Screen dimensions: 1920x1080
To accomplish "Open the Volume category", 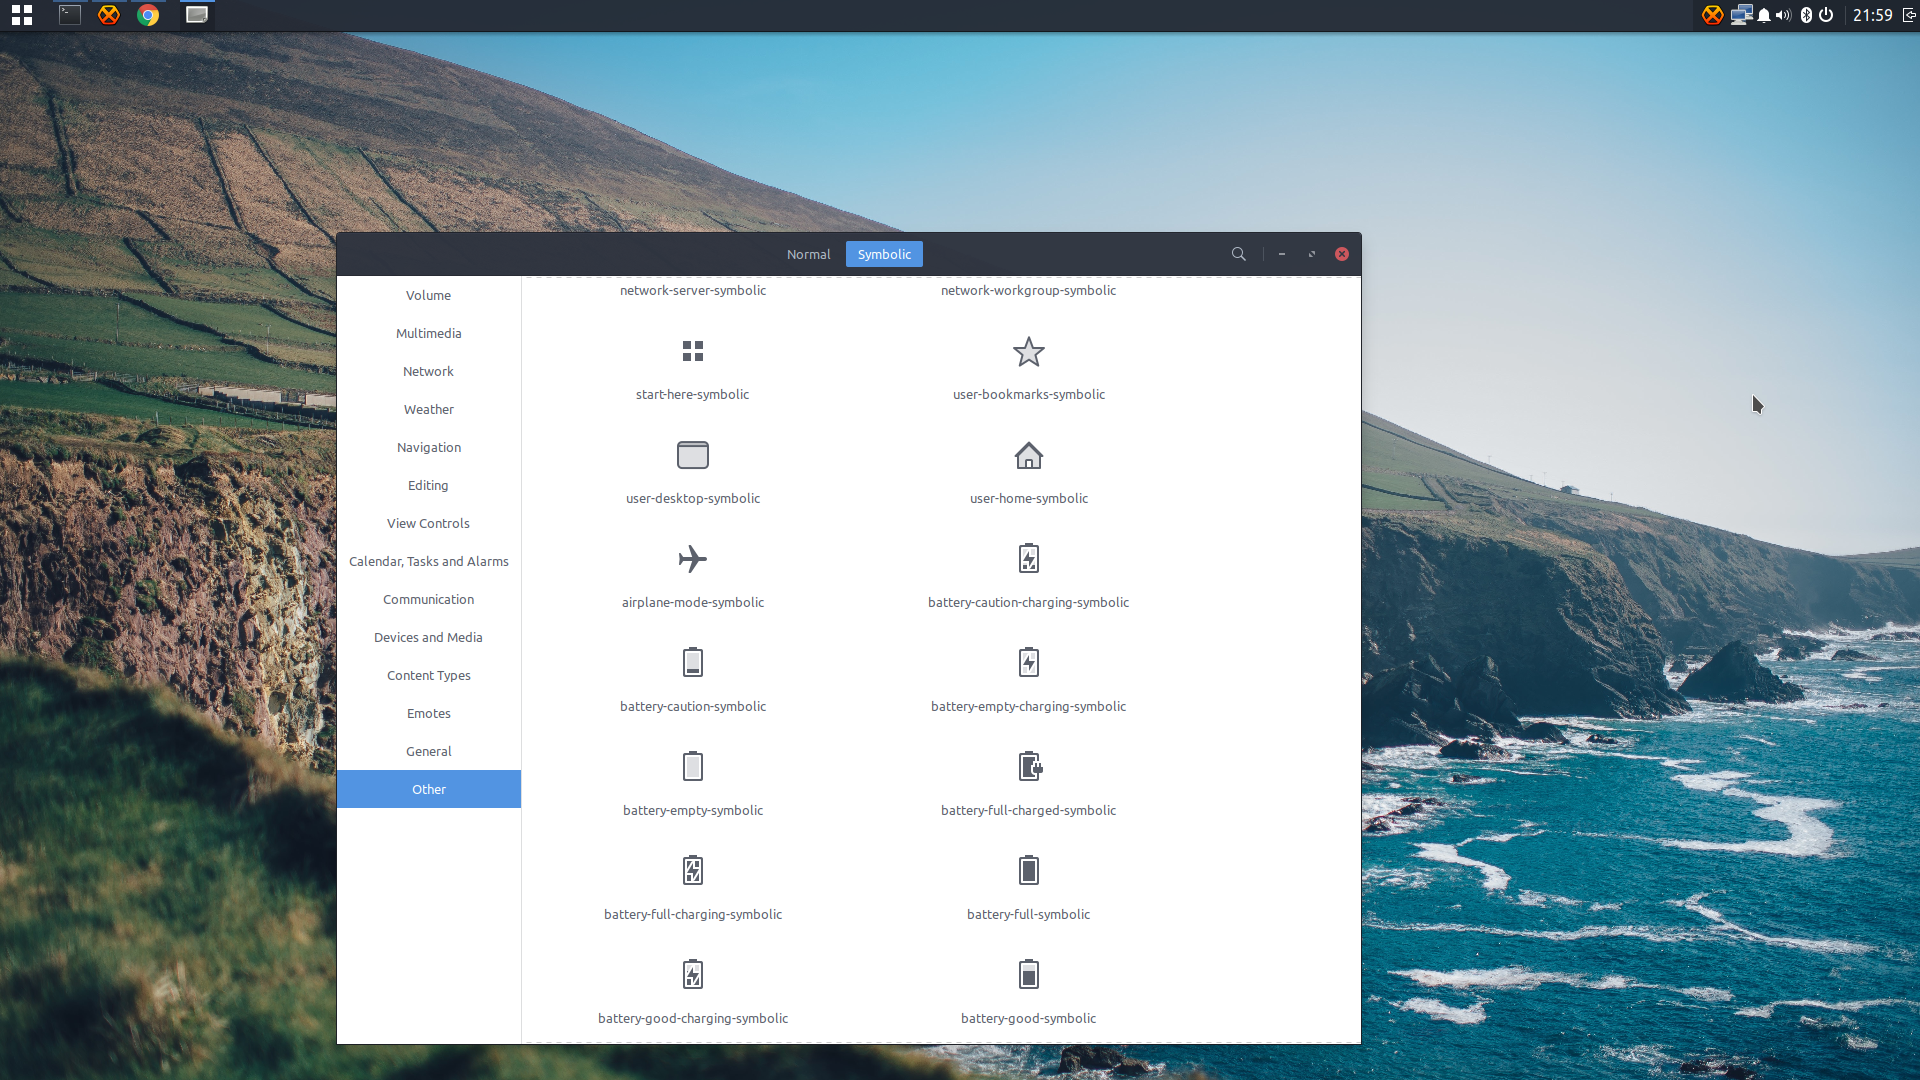I will coord(429,295).
